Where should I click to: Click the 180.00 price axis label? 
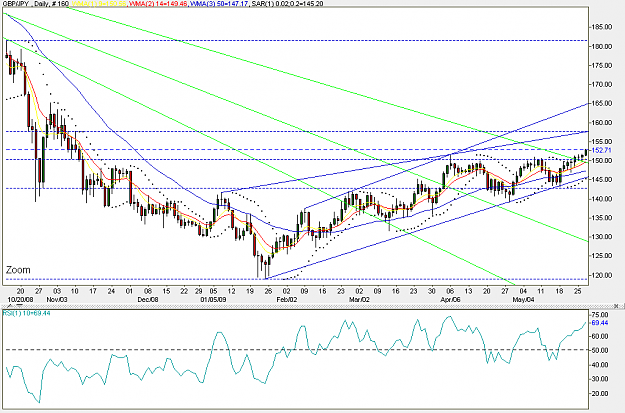tap(602, 46)
